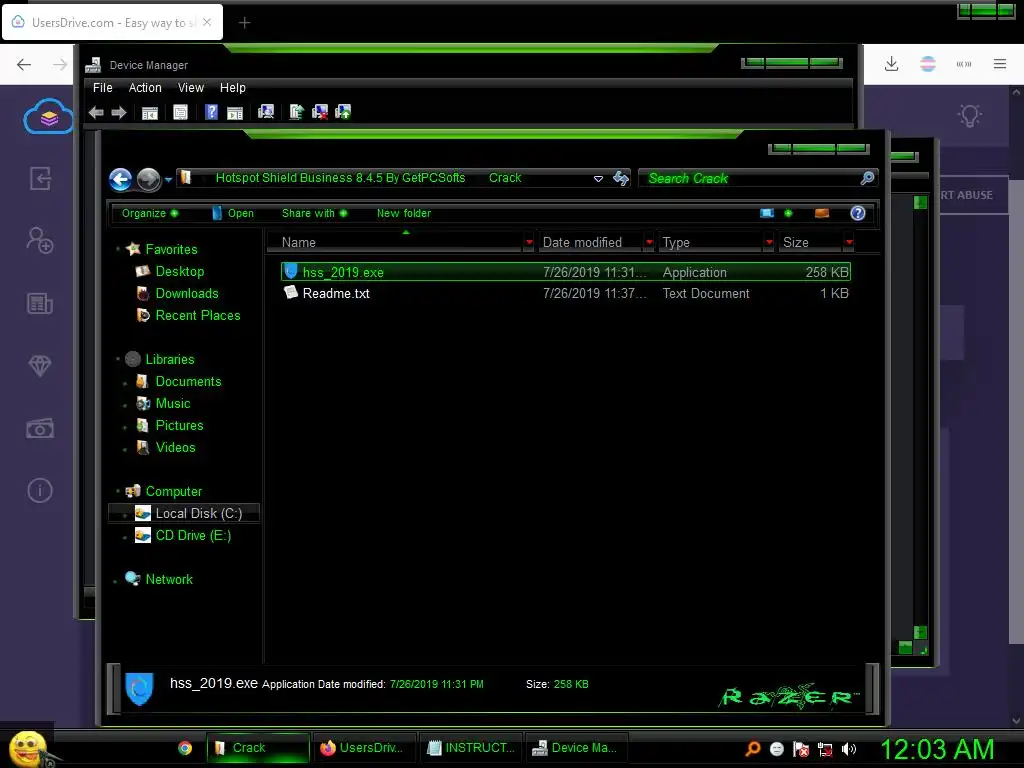1024x768 pixels.
Task: Open Name column filter dropdown arrow
Action: (x=529, y=242)
